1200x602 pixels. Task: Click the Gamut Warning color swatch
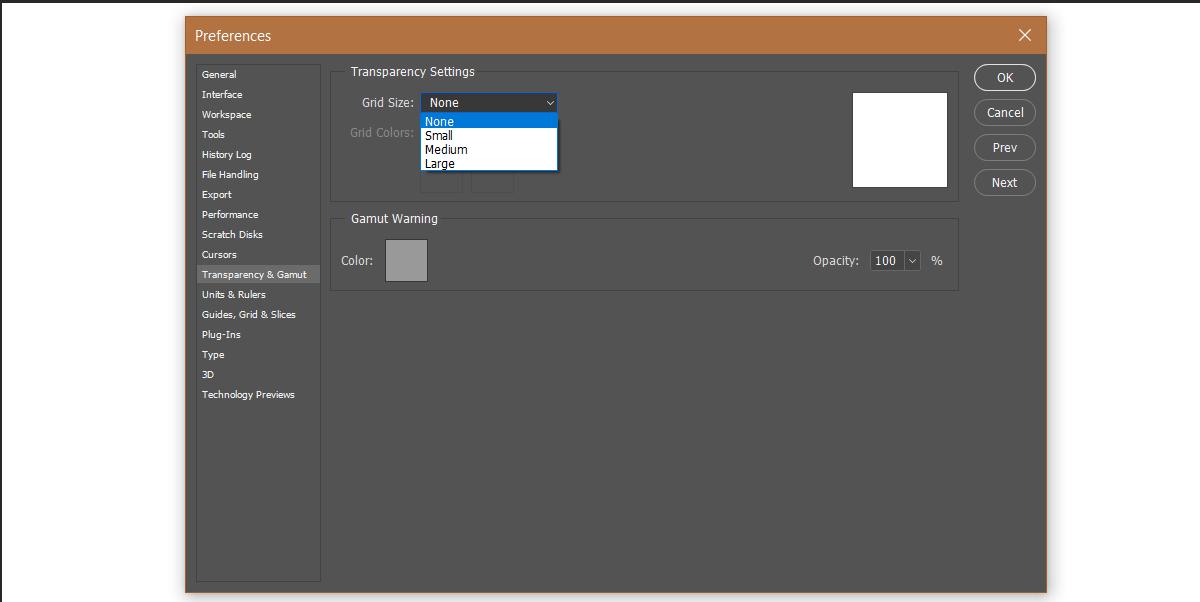click(406, 260)
